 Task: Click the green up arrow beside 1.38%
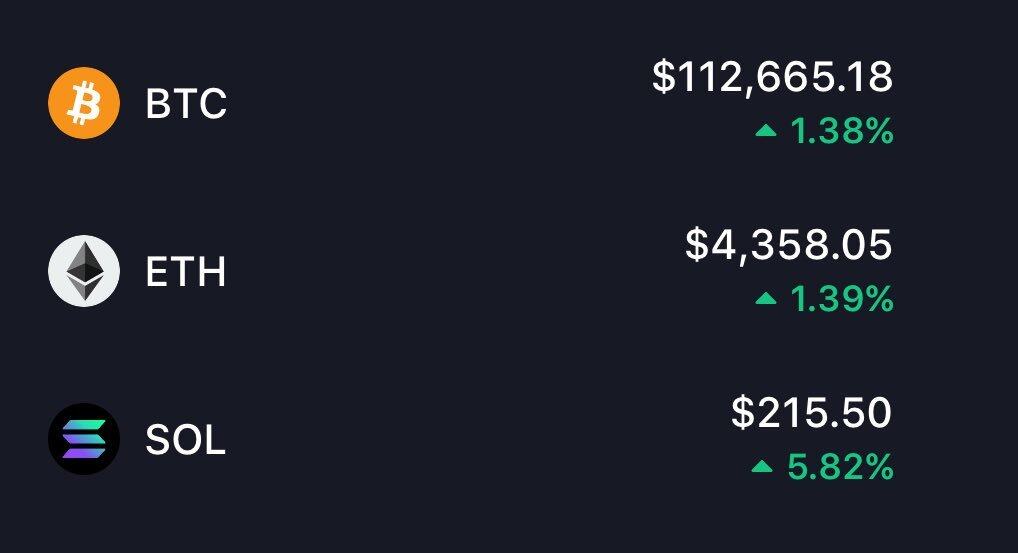766,131
